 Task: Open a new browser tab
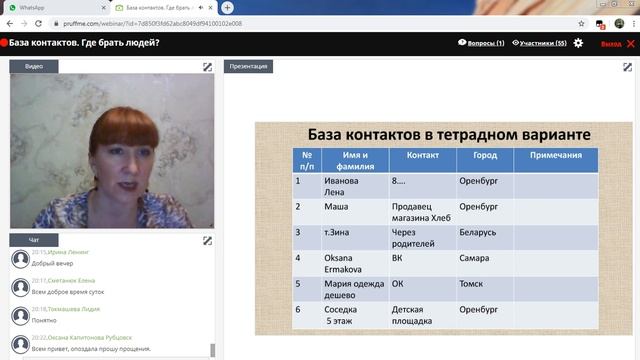(x=227, y=7)
